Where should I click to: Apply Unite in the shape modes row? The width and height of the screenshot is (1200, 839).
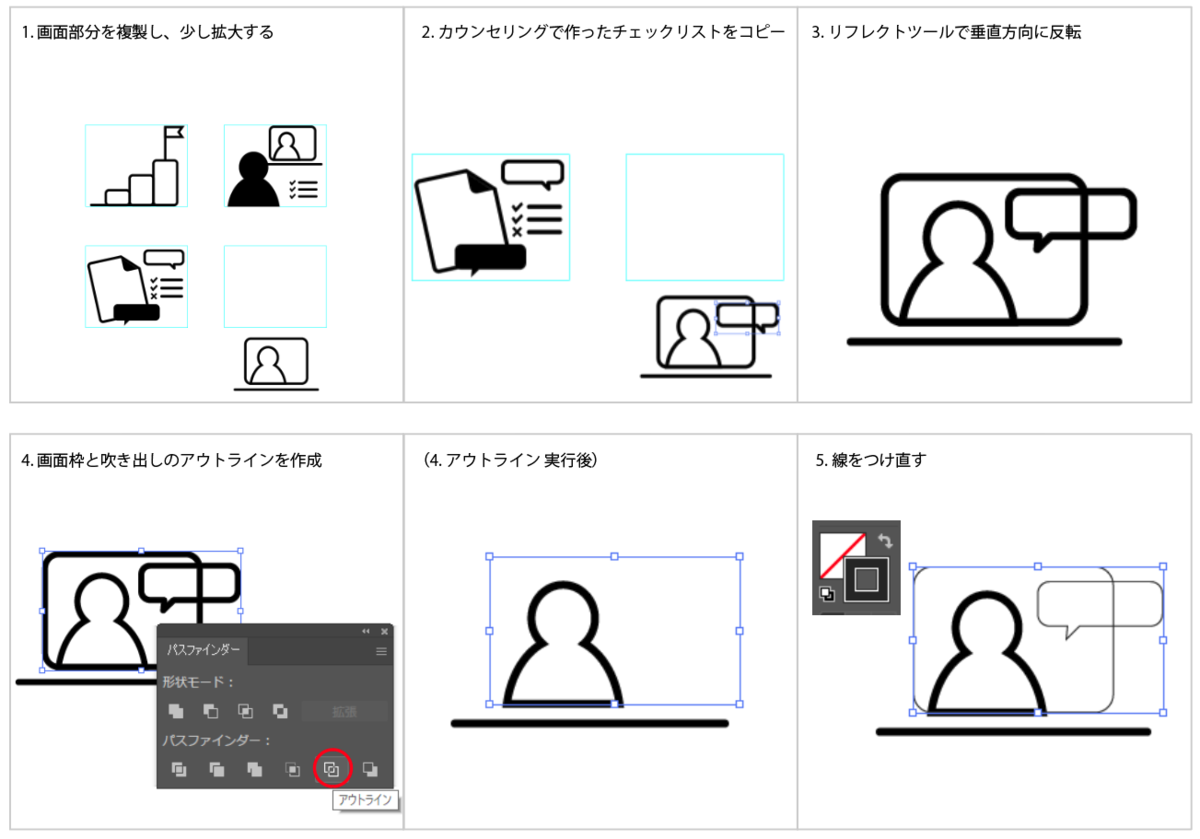pyautogui.click(x=177, y=712)
